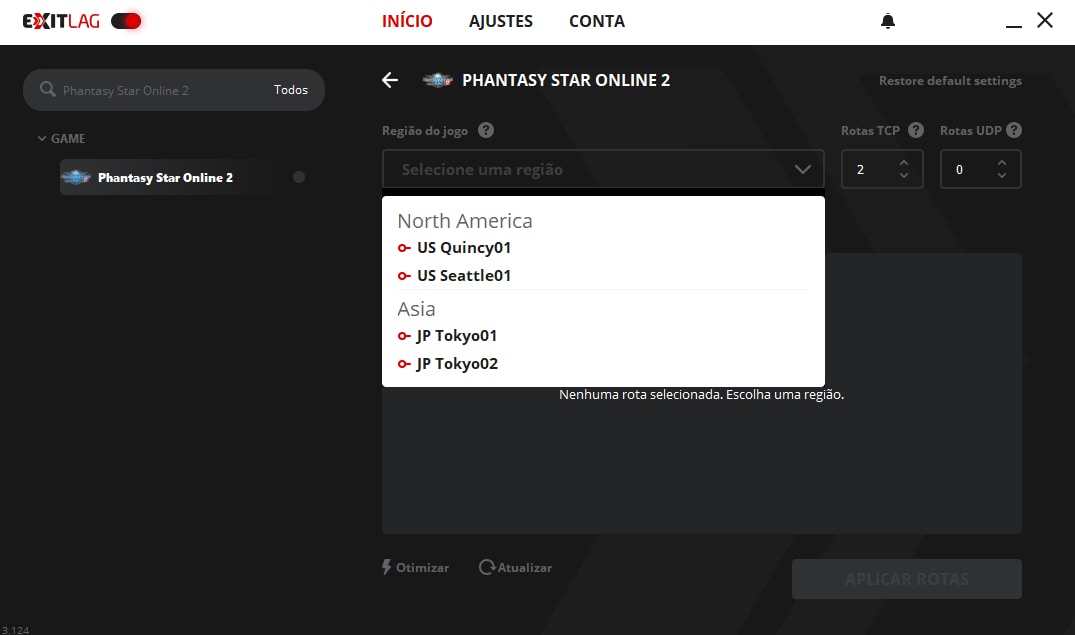Toggle the ExitLag power switch
Image resolution: width=1075 pixels, height=635 pixels.
(x=126, y=21)
